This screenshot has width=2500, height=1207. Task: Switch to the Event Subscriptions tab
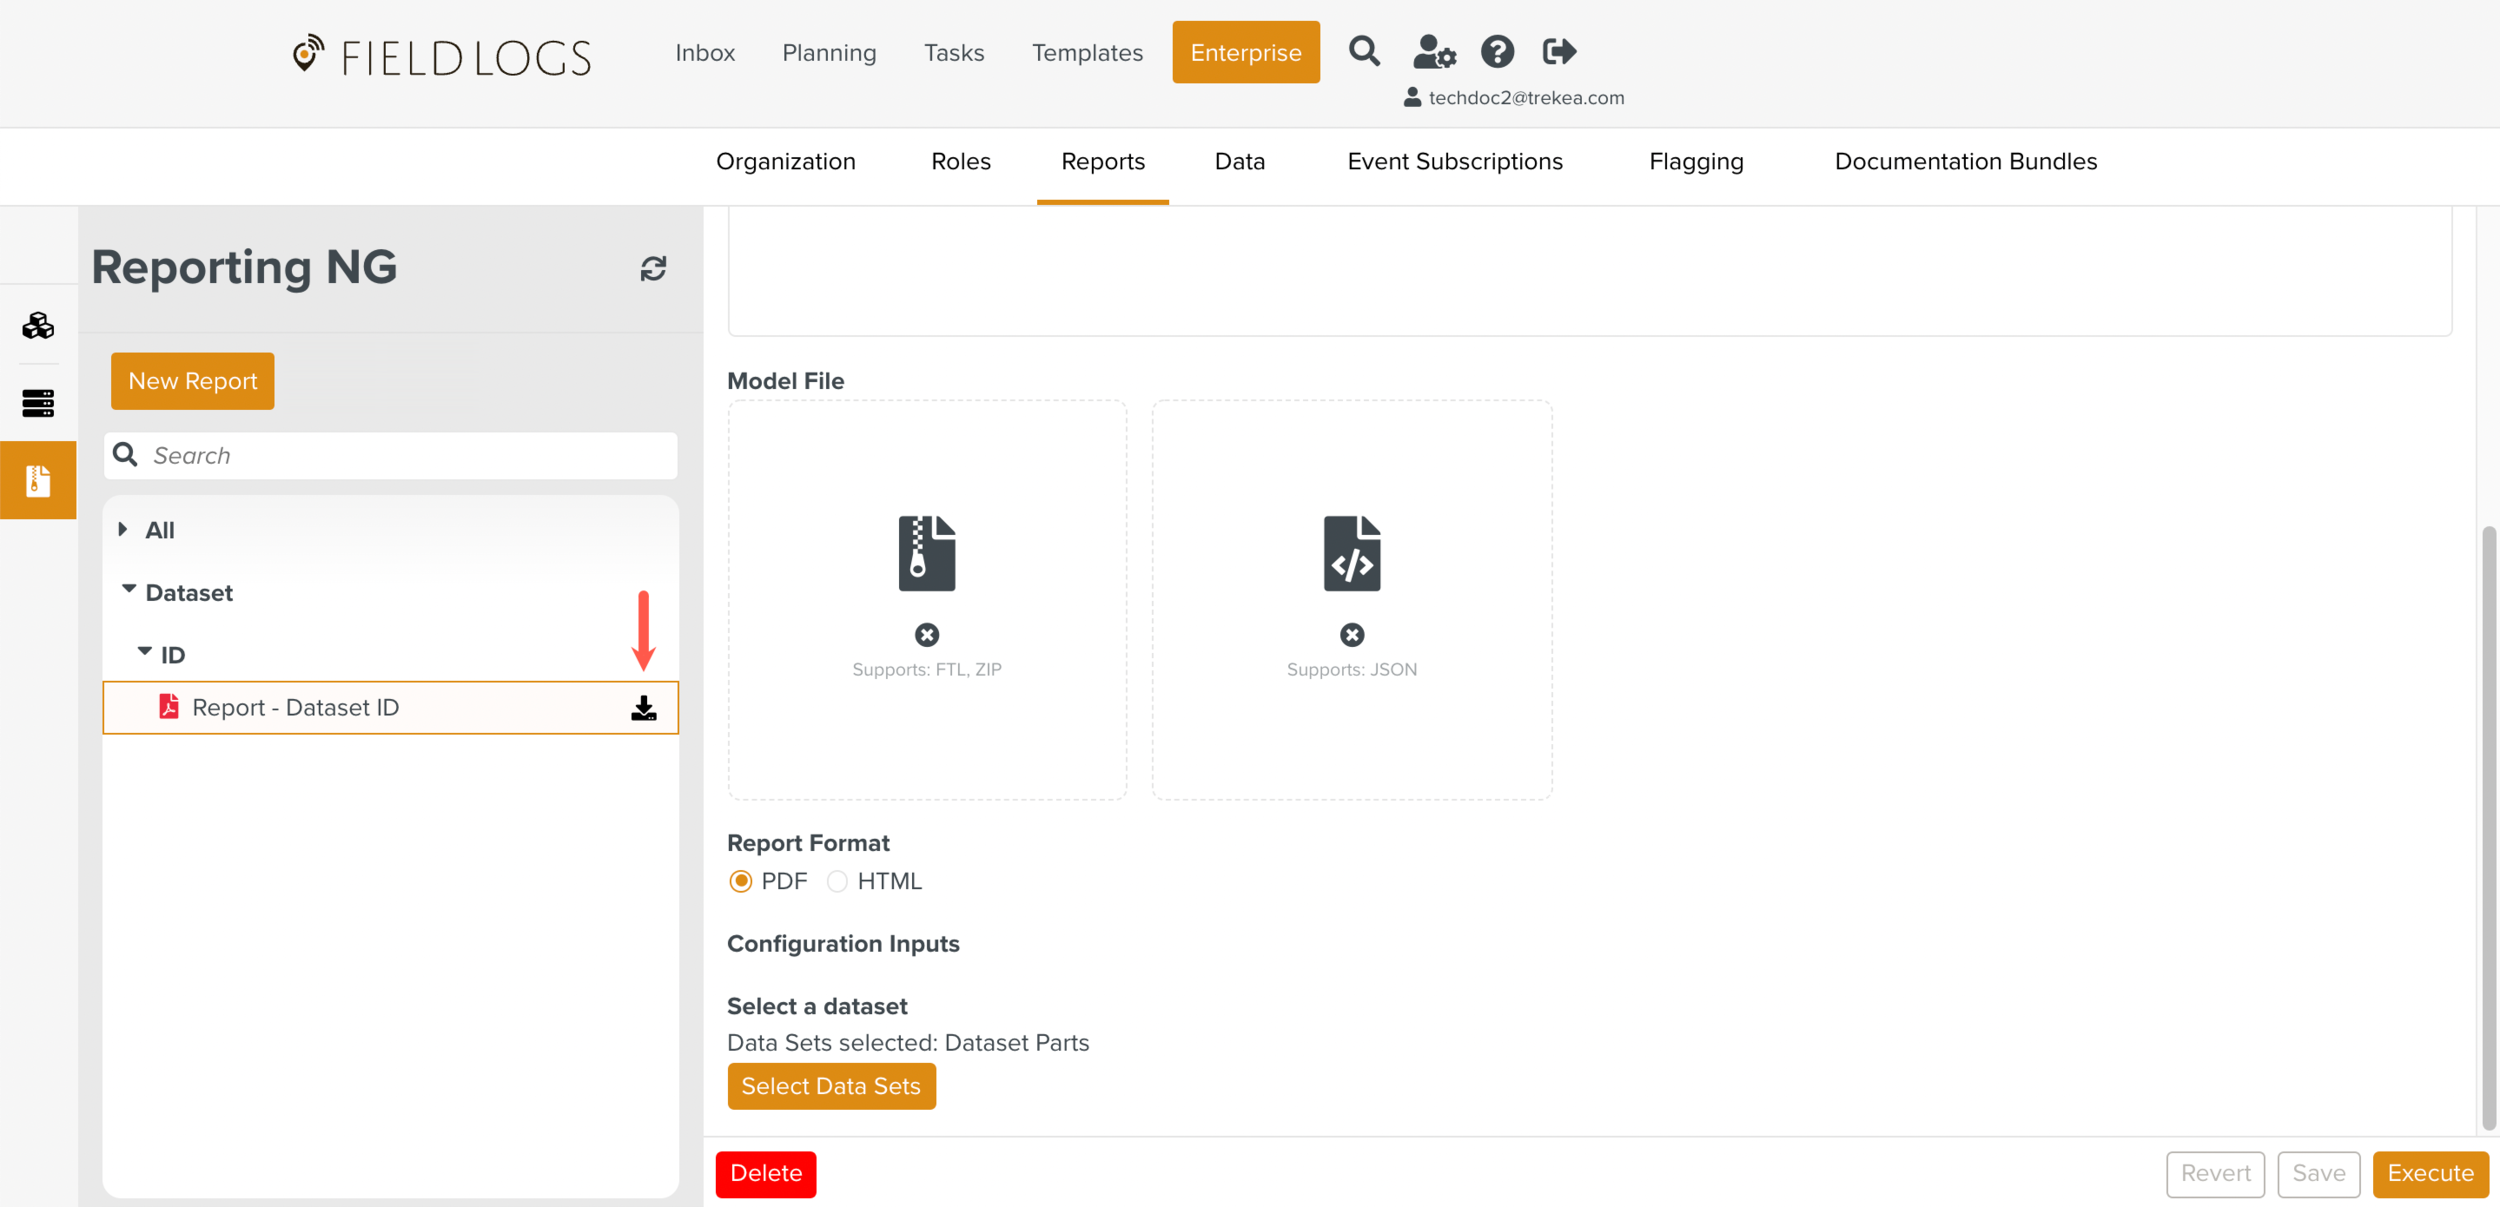(1454, 162)
